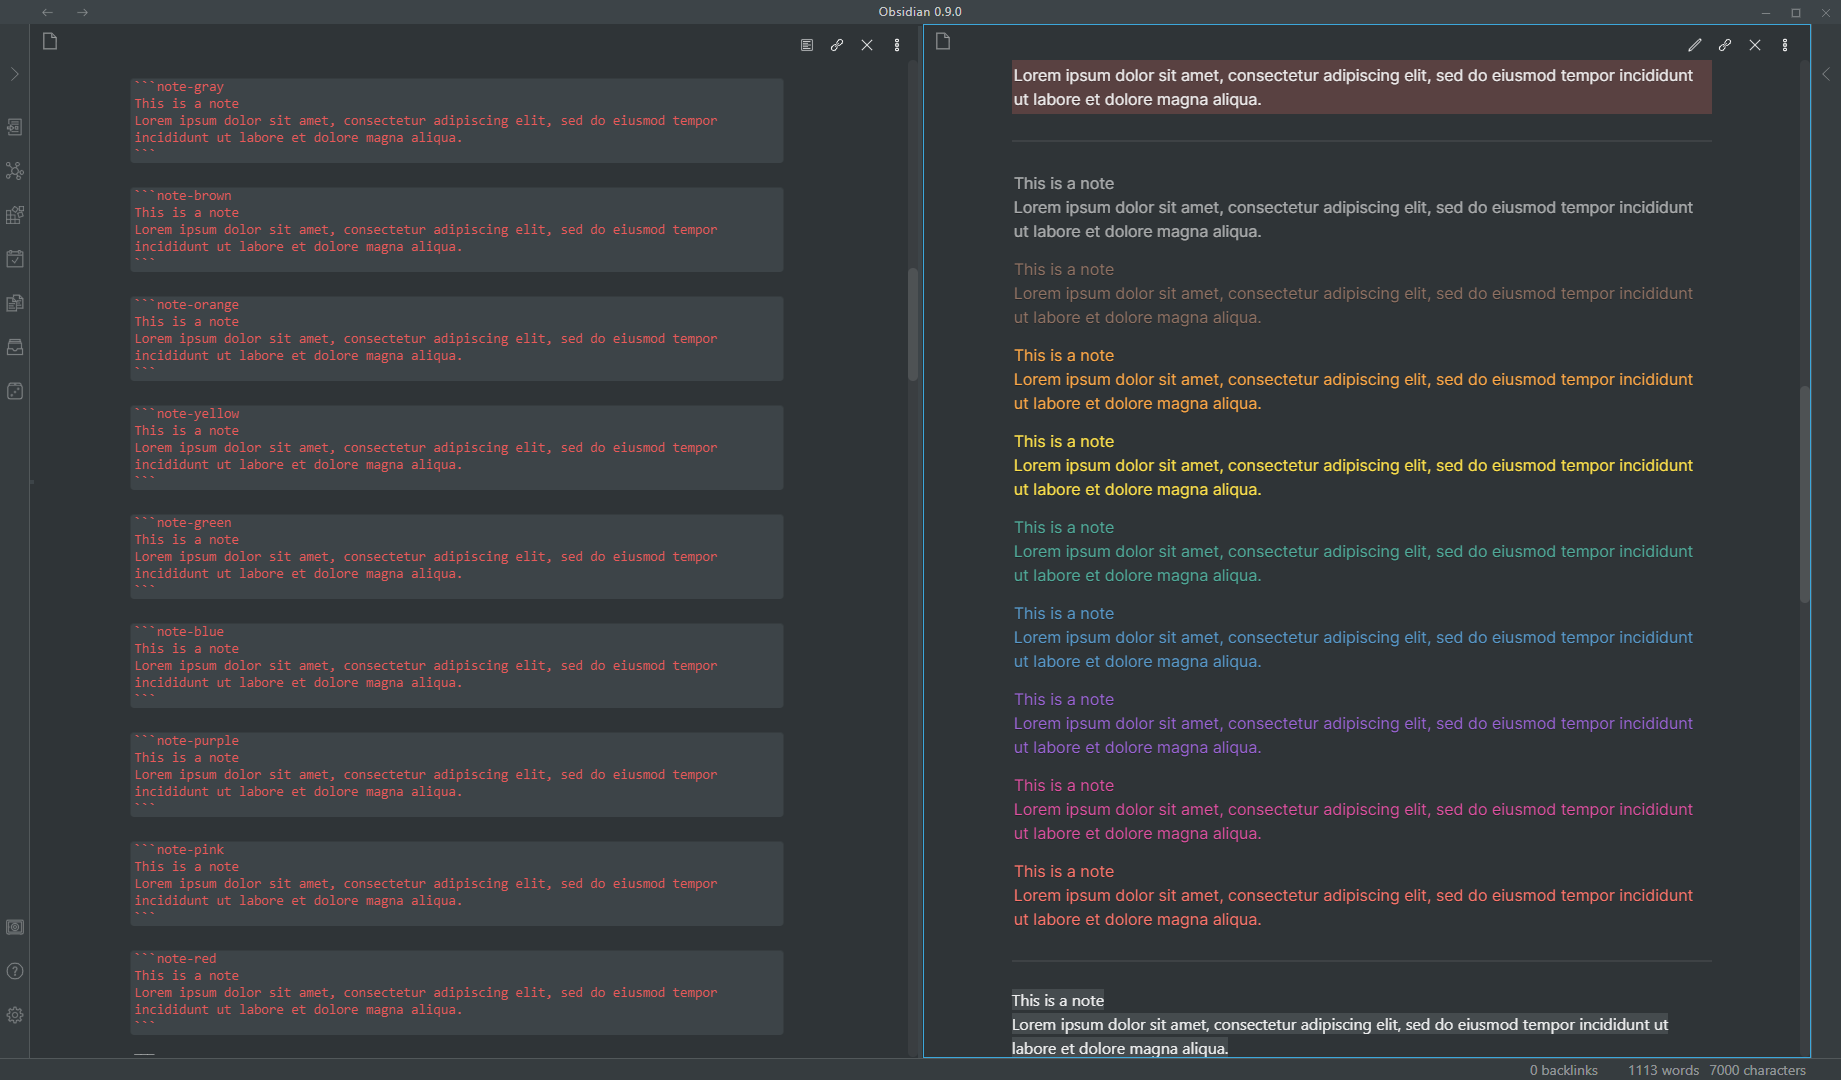The width and height of the screenshot is (1841, 1080).
Task: Click the insert template ribbon icon
Action: click(x=15, y=303)
